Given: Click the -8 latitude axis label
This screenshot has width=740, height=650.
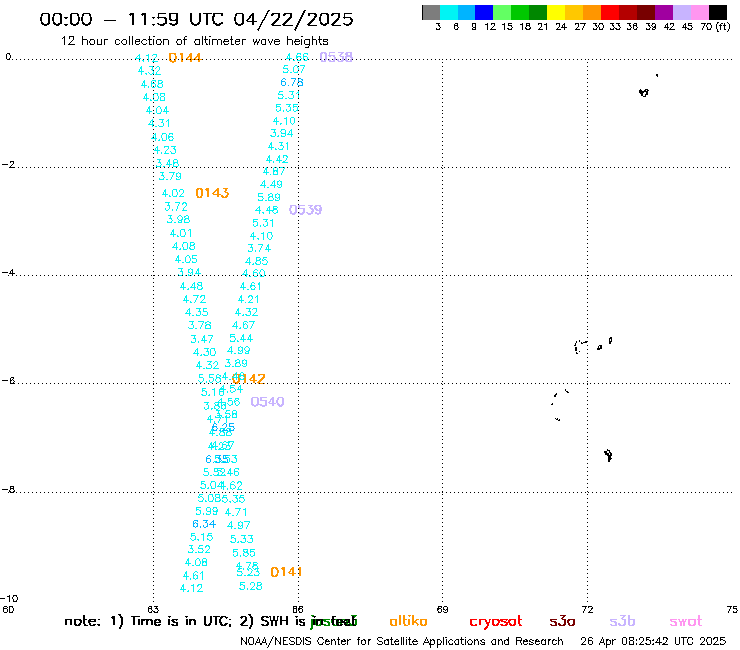Looking at the screenshot, I should [x=8, y=490].
